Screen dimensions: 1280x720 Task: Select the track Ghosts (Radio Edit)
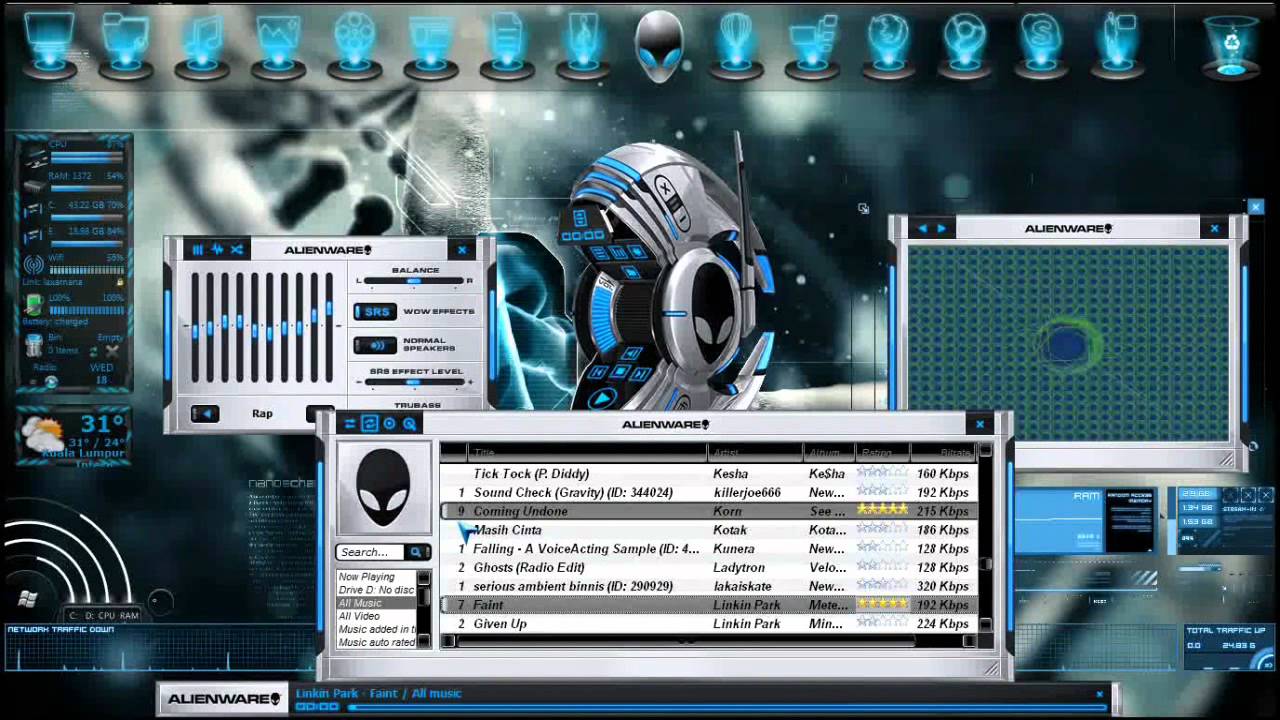708,567
